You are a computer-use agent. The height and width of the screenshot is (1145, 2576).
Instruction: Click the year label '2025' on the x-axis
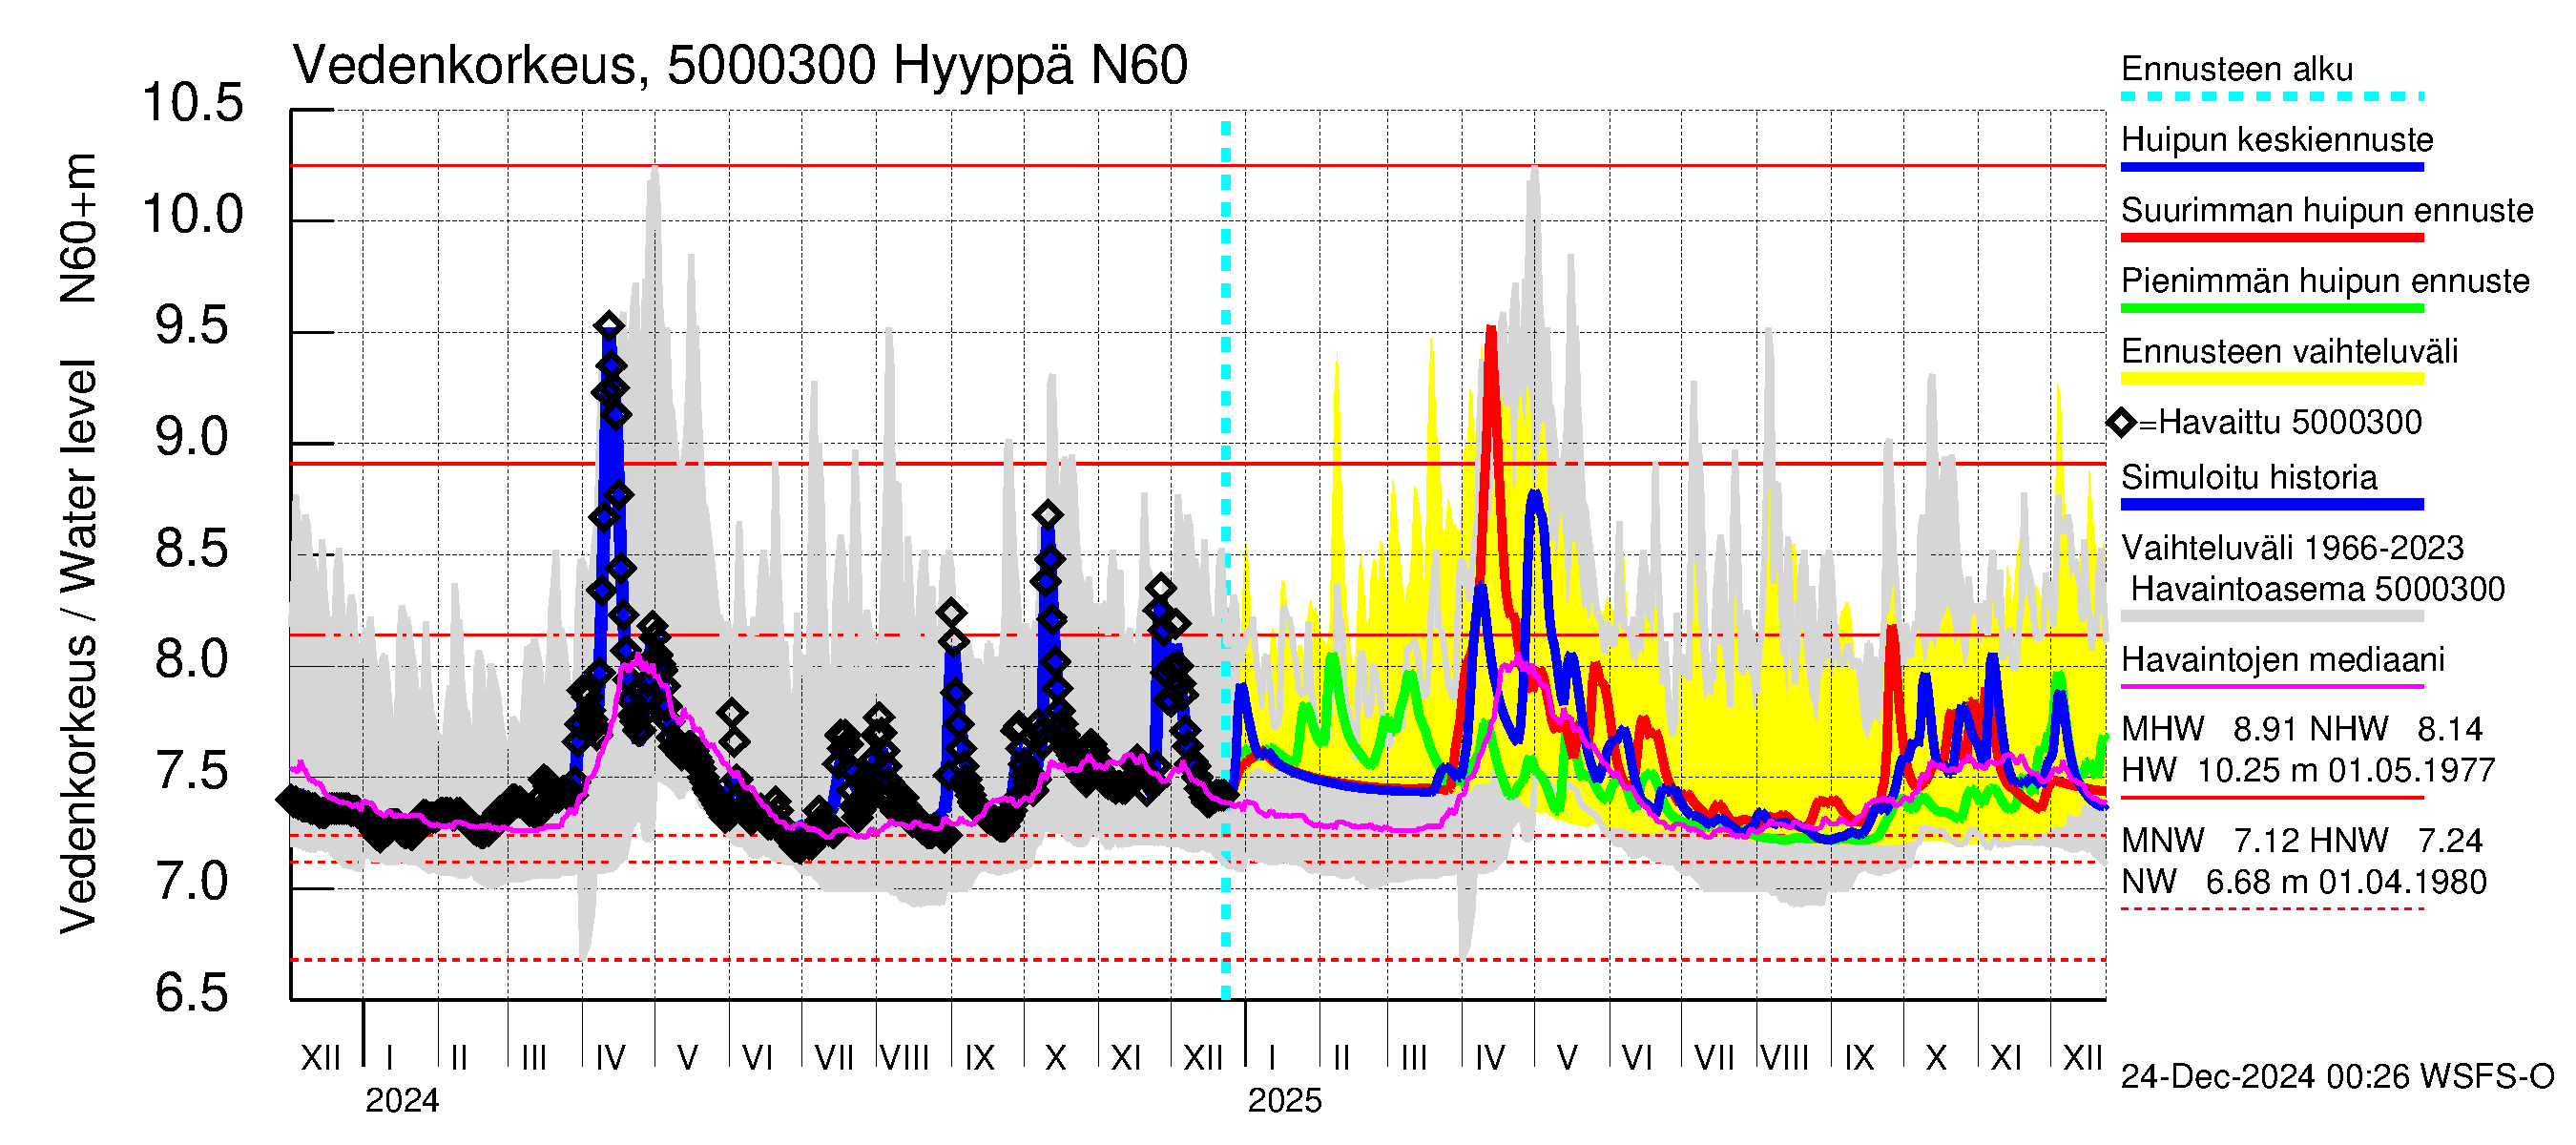point(1285,1100)
